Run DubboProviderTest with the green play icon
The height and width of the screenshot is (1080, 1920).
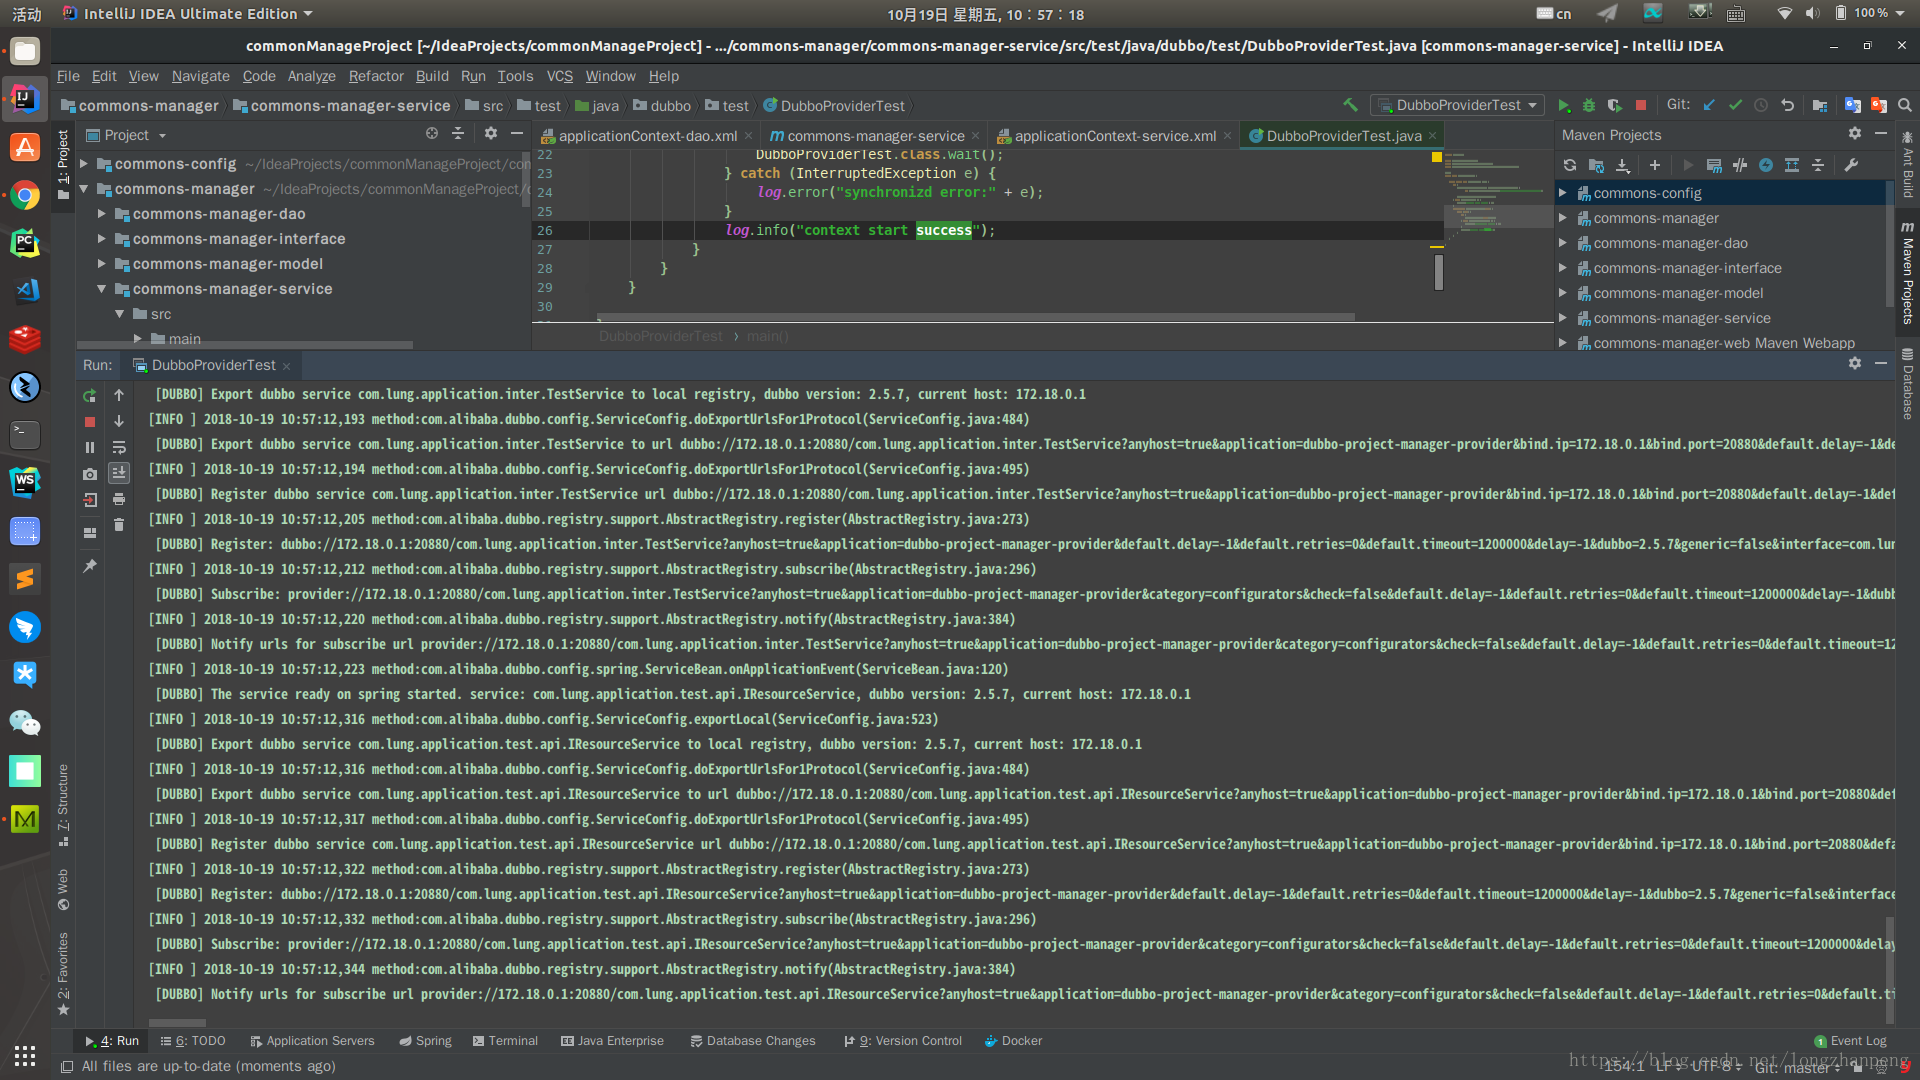coord(1564,105)
